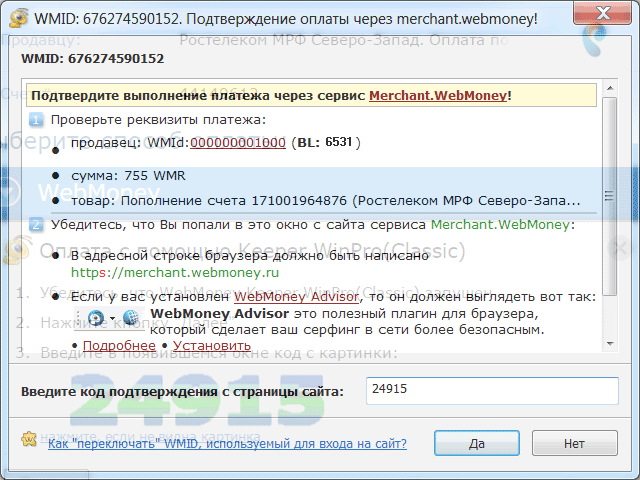Click the WebMoney Advisor toolbar icon
Viewport: 640px width, 480px height.
(96, 318)
